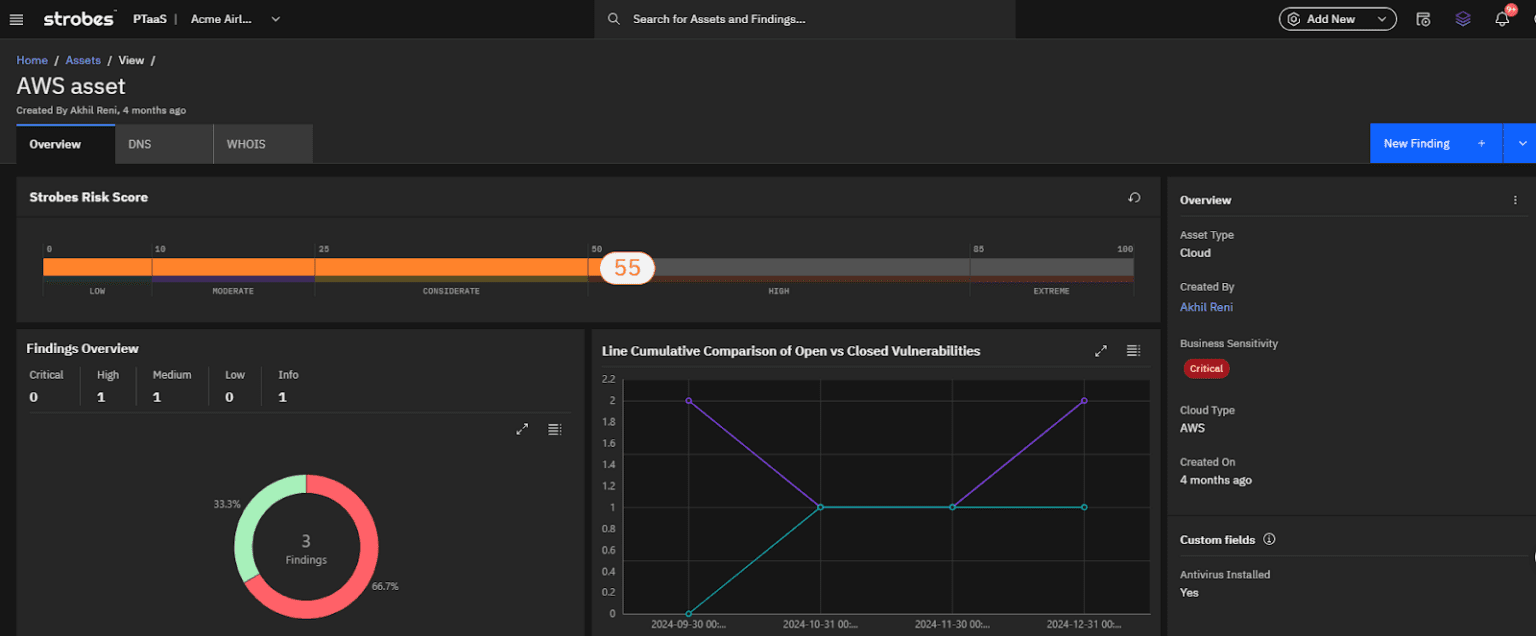
Task: Expand the vulnerabilities line chart to fullscreen
Action: 1100,351
